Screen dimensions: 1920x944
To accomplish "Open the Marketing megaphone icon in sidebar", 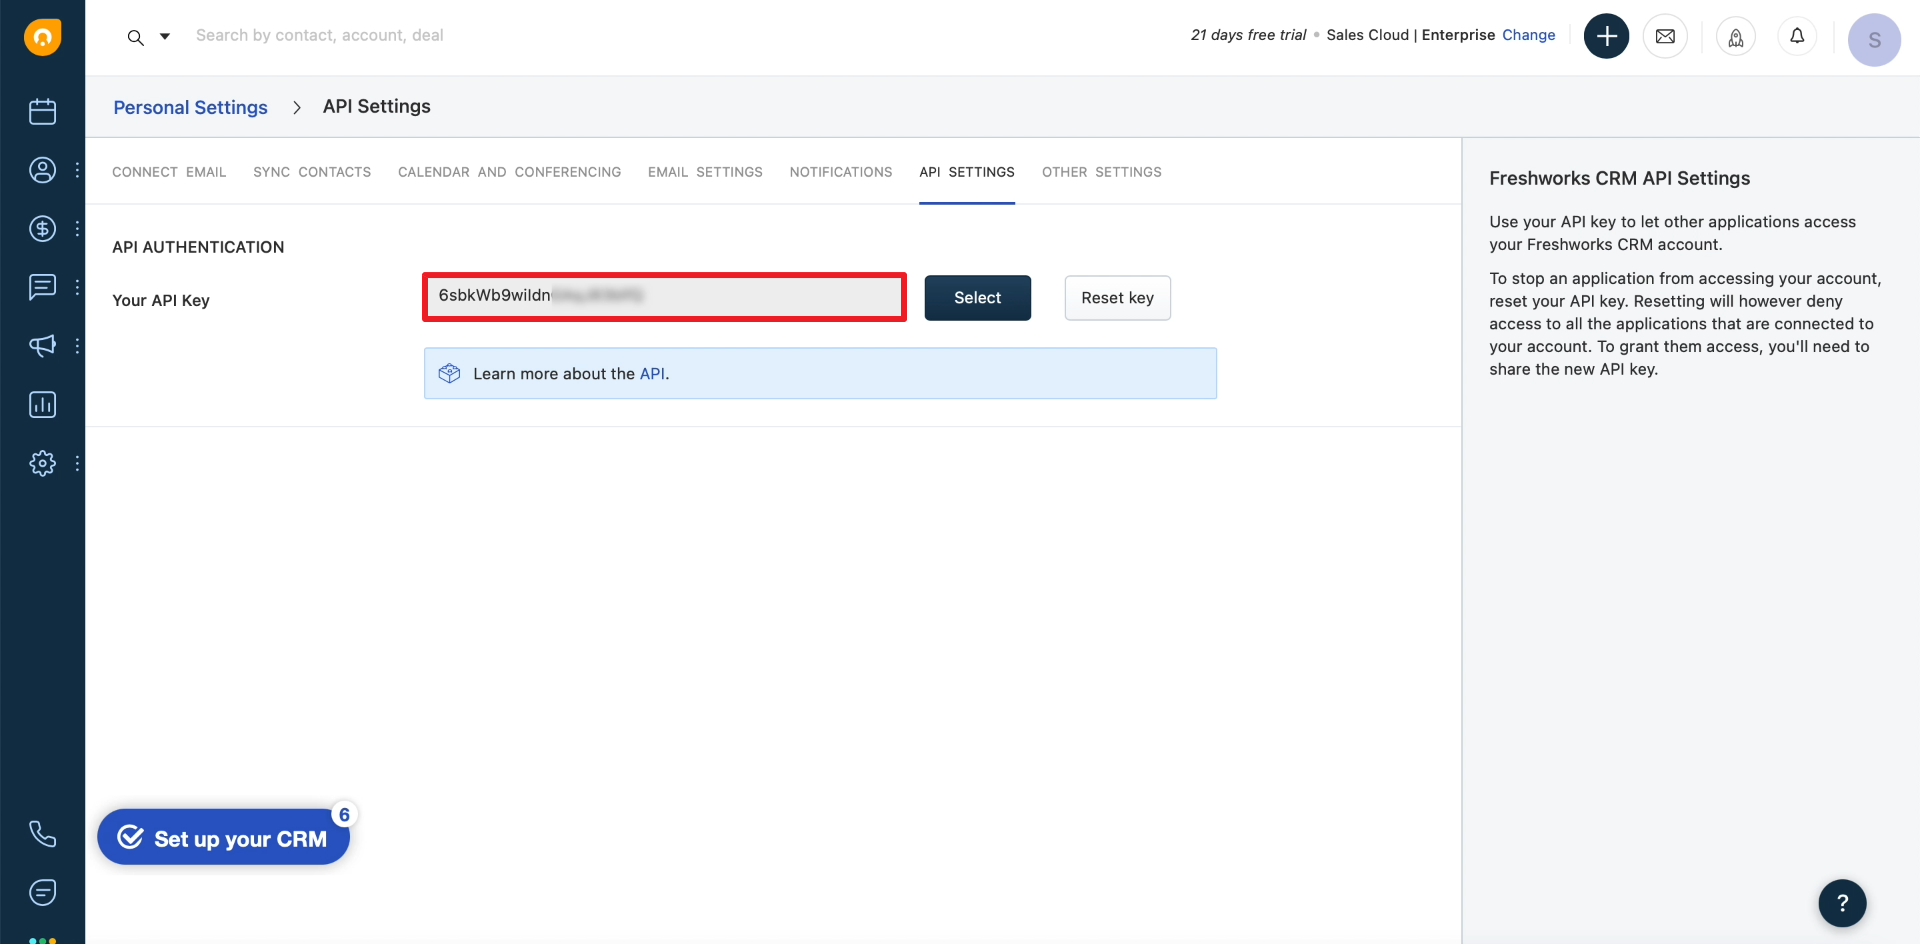I will point(42,346).
